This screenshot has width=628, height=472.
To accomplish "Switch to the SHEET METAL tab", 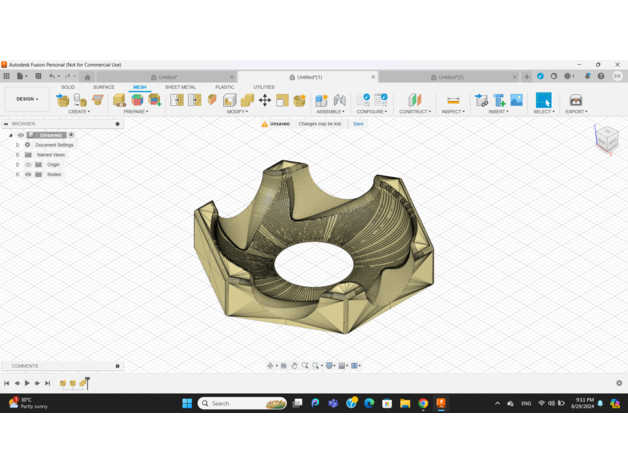I will click(x=180, y=87).
